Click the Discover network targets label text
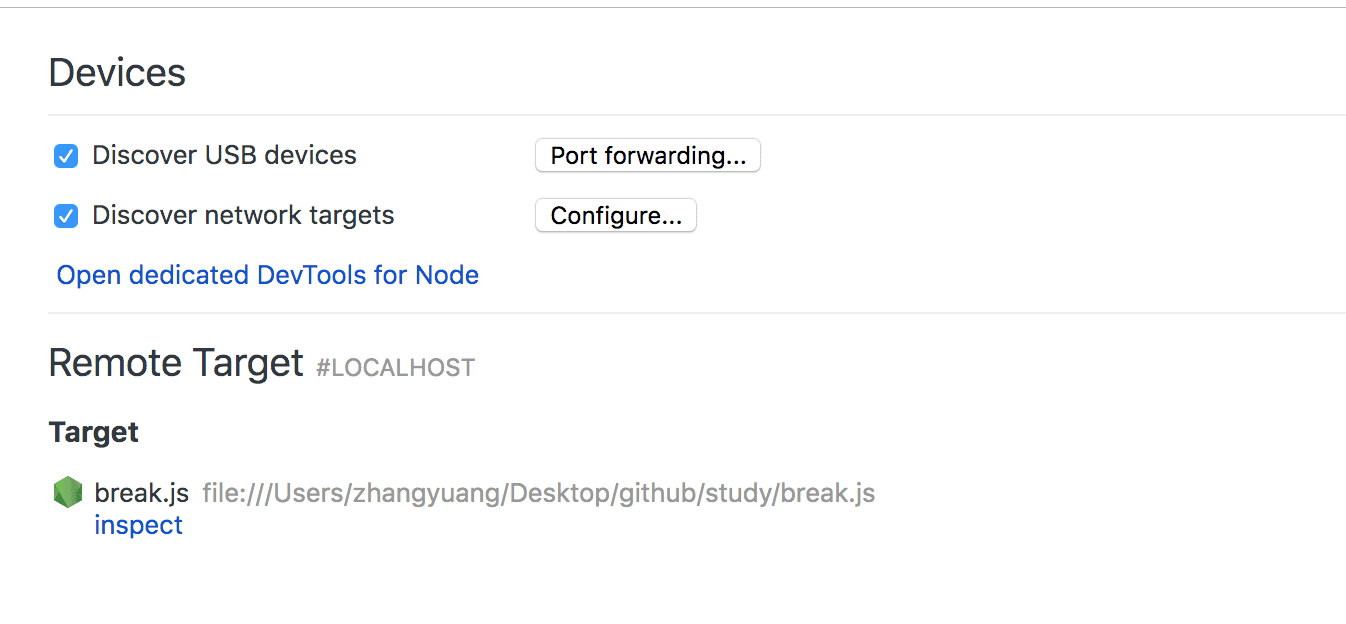Image resolution: width=1346 pixels, height=624 pixels. pyautogui.click(x=243, y=215)
